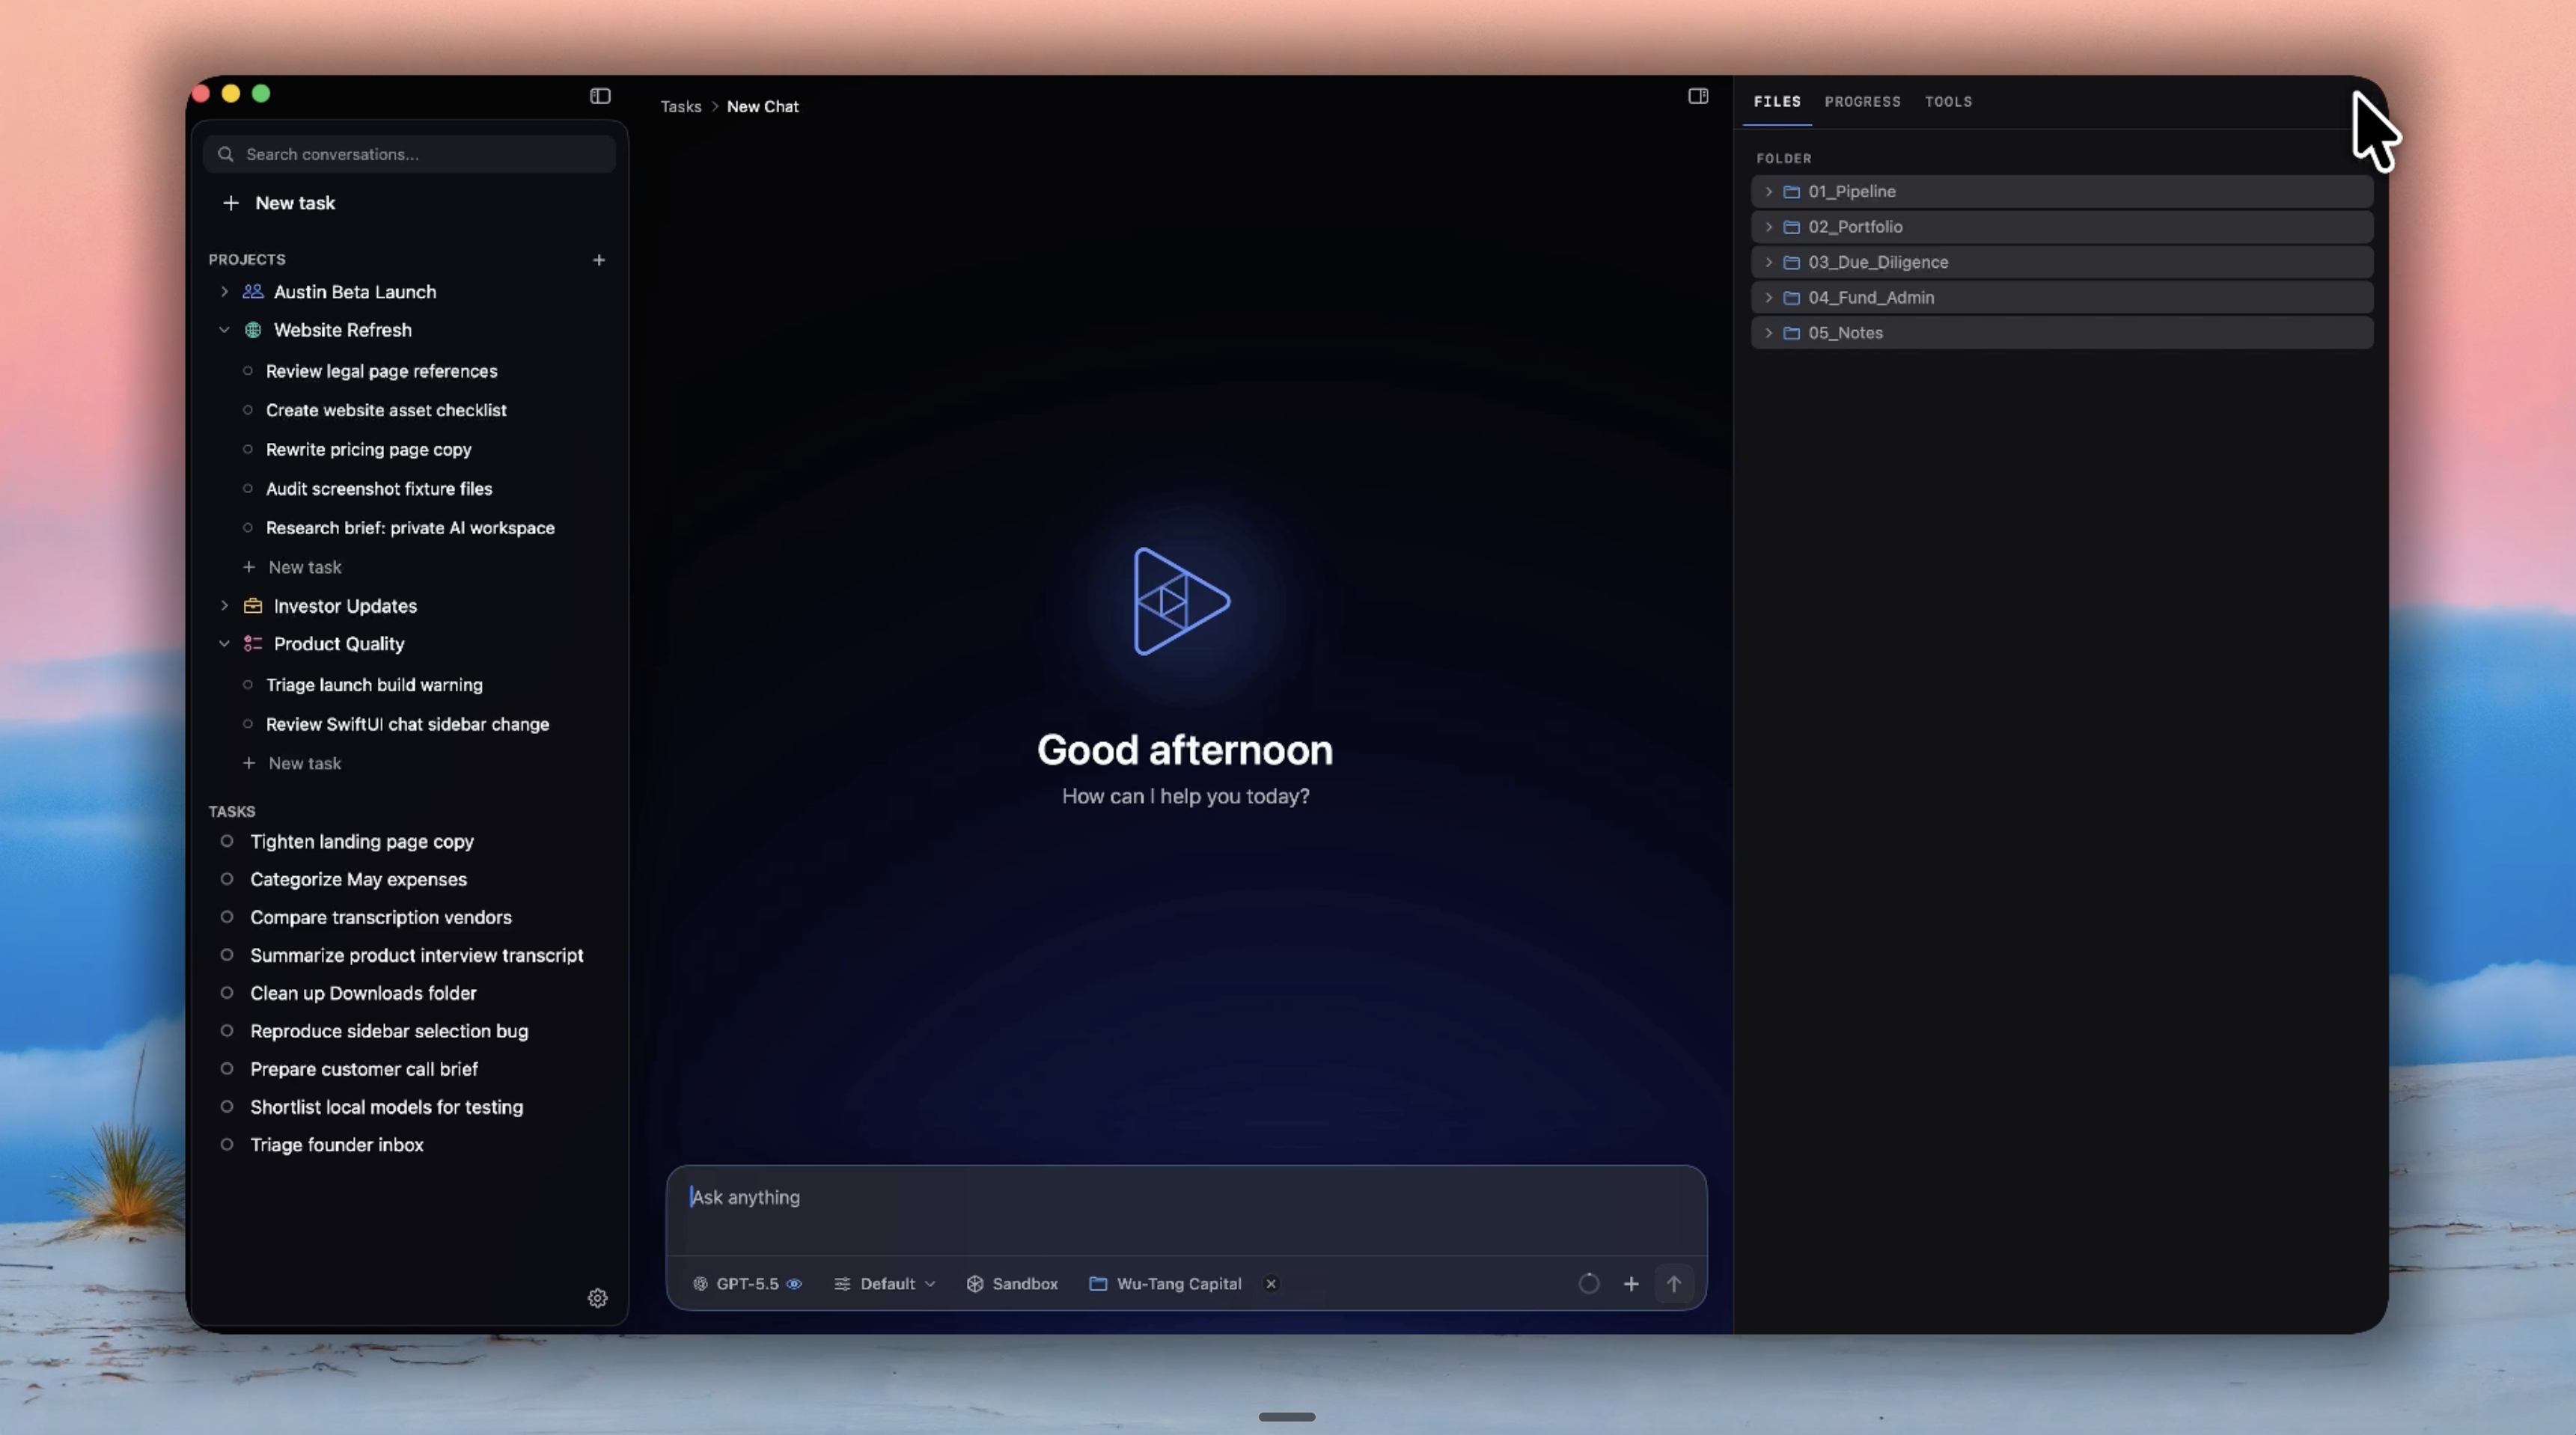Image resolution: width=2576 pixels, height=1435 pixels.
Task: Click the circular progress icon in composer
Action: click(1589, 1284)
